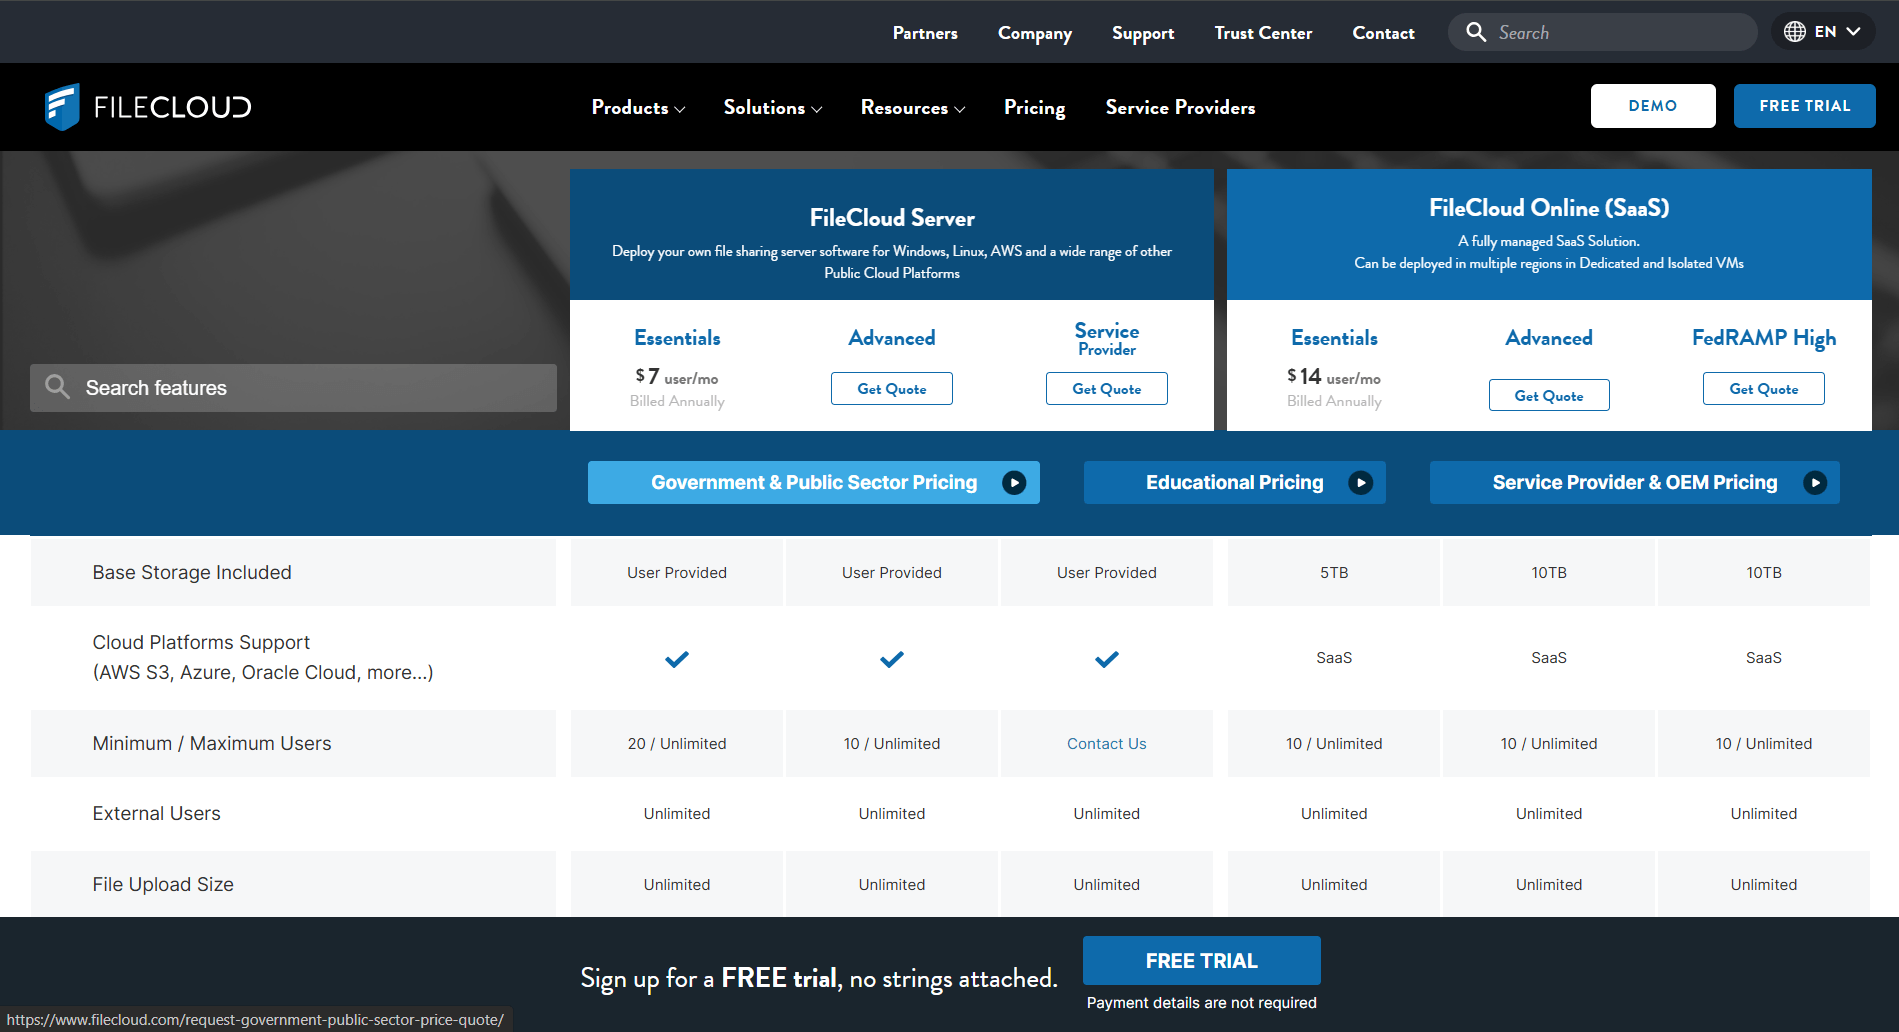Click the 20 / Unlimited users cell
This screenshot has height=1032, width=1899.
point(677,744)
